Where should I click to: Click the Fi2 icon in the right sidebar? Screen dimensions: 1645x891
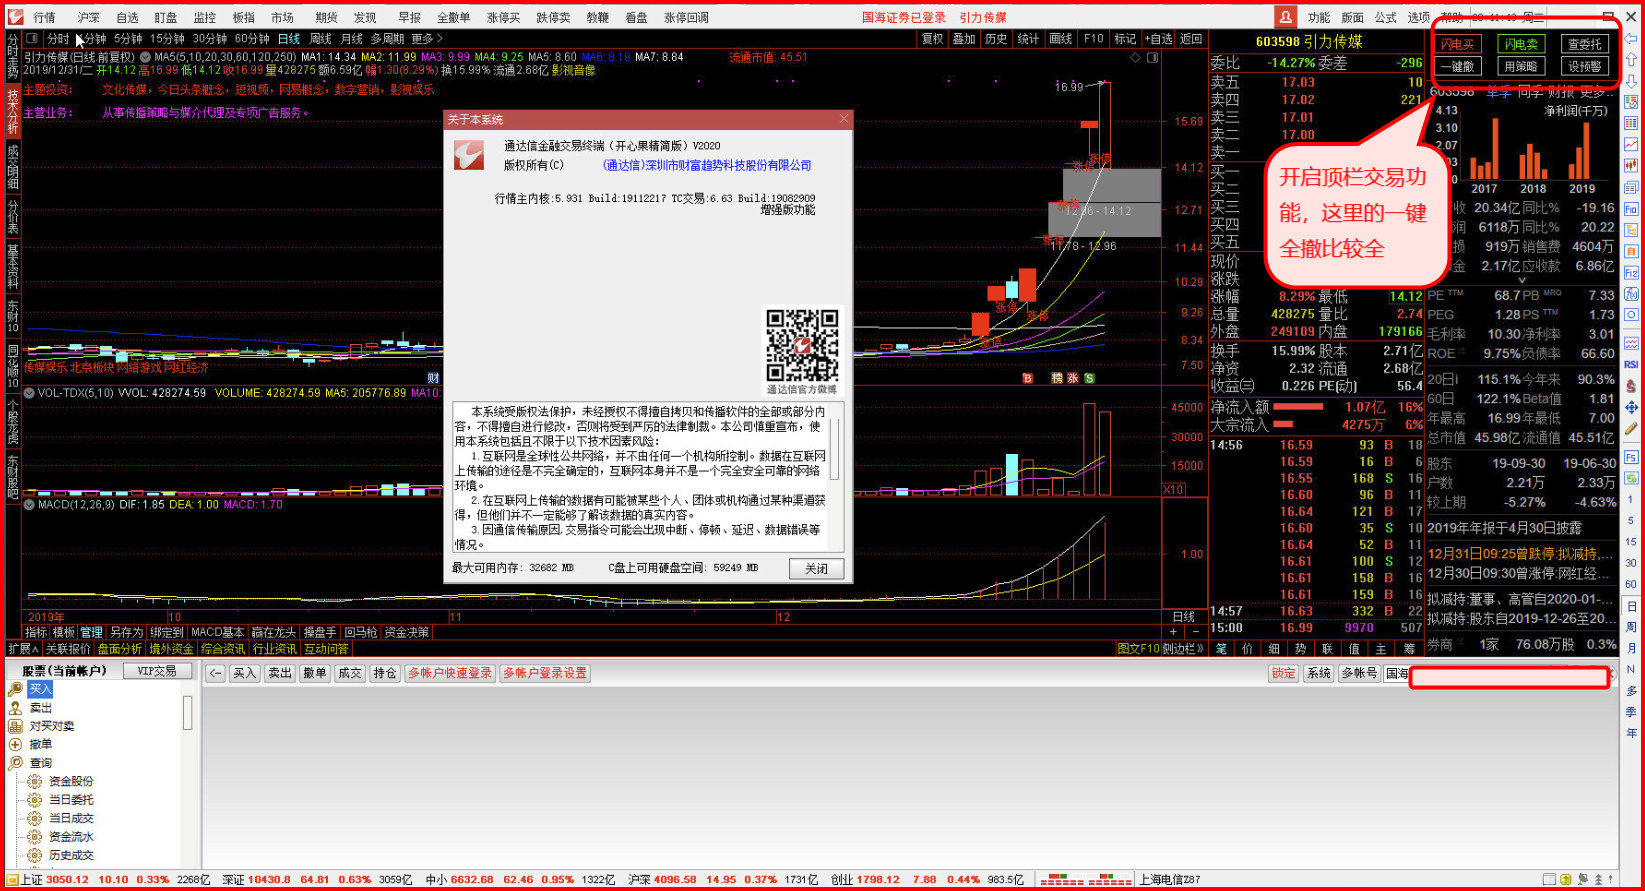point(1631,273)
